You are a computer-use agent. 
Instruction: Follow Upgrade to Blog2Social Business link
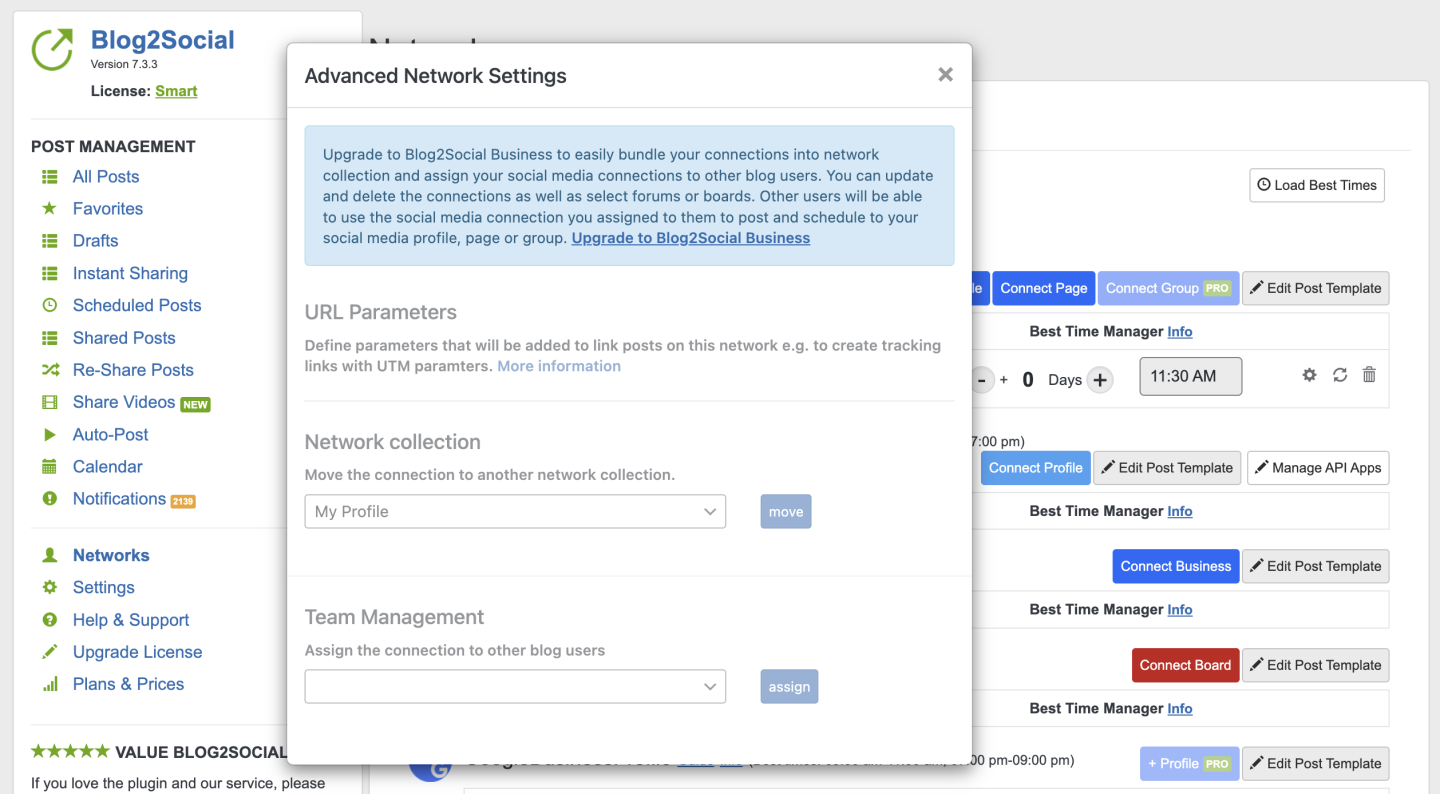click(x=690, y=238)
